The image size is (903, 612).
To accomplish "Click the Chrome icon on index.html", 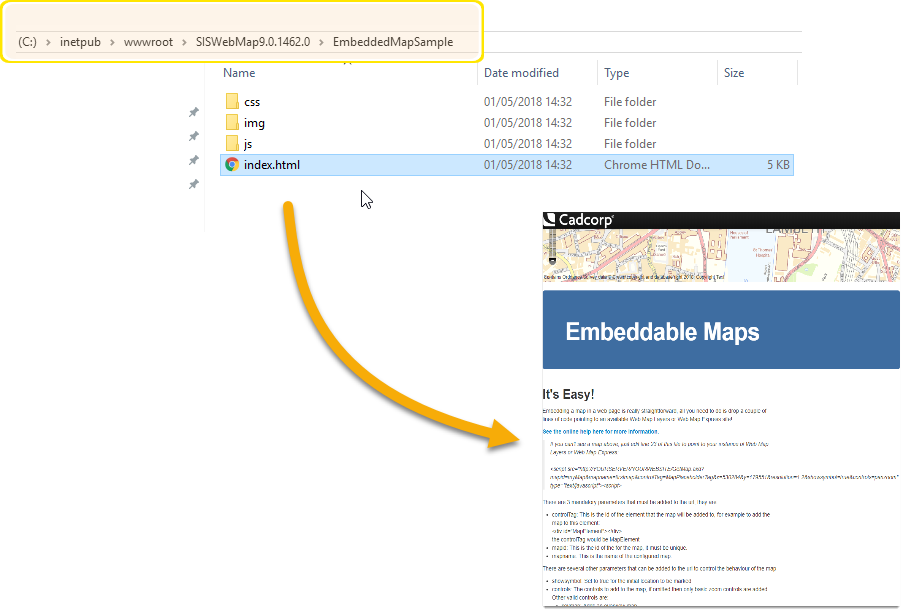I will [x=232, y=164].
